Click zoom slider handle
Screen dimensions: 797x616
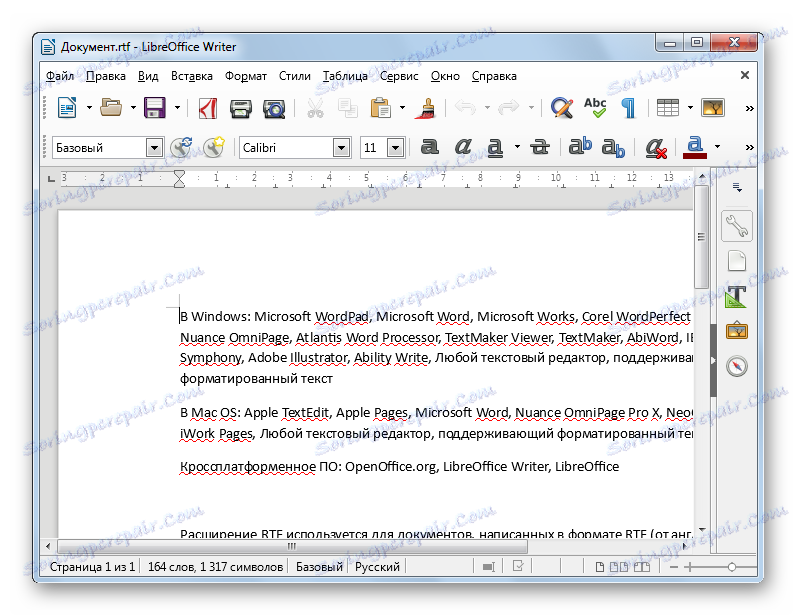[731, 567]
